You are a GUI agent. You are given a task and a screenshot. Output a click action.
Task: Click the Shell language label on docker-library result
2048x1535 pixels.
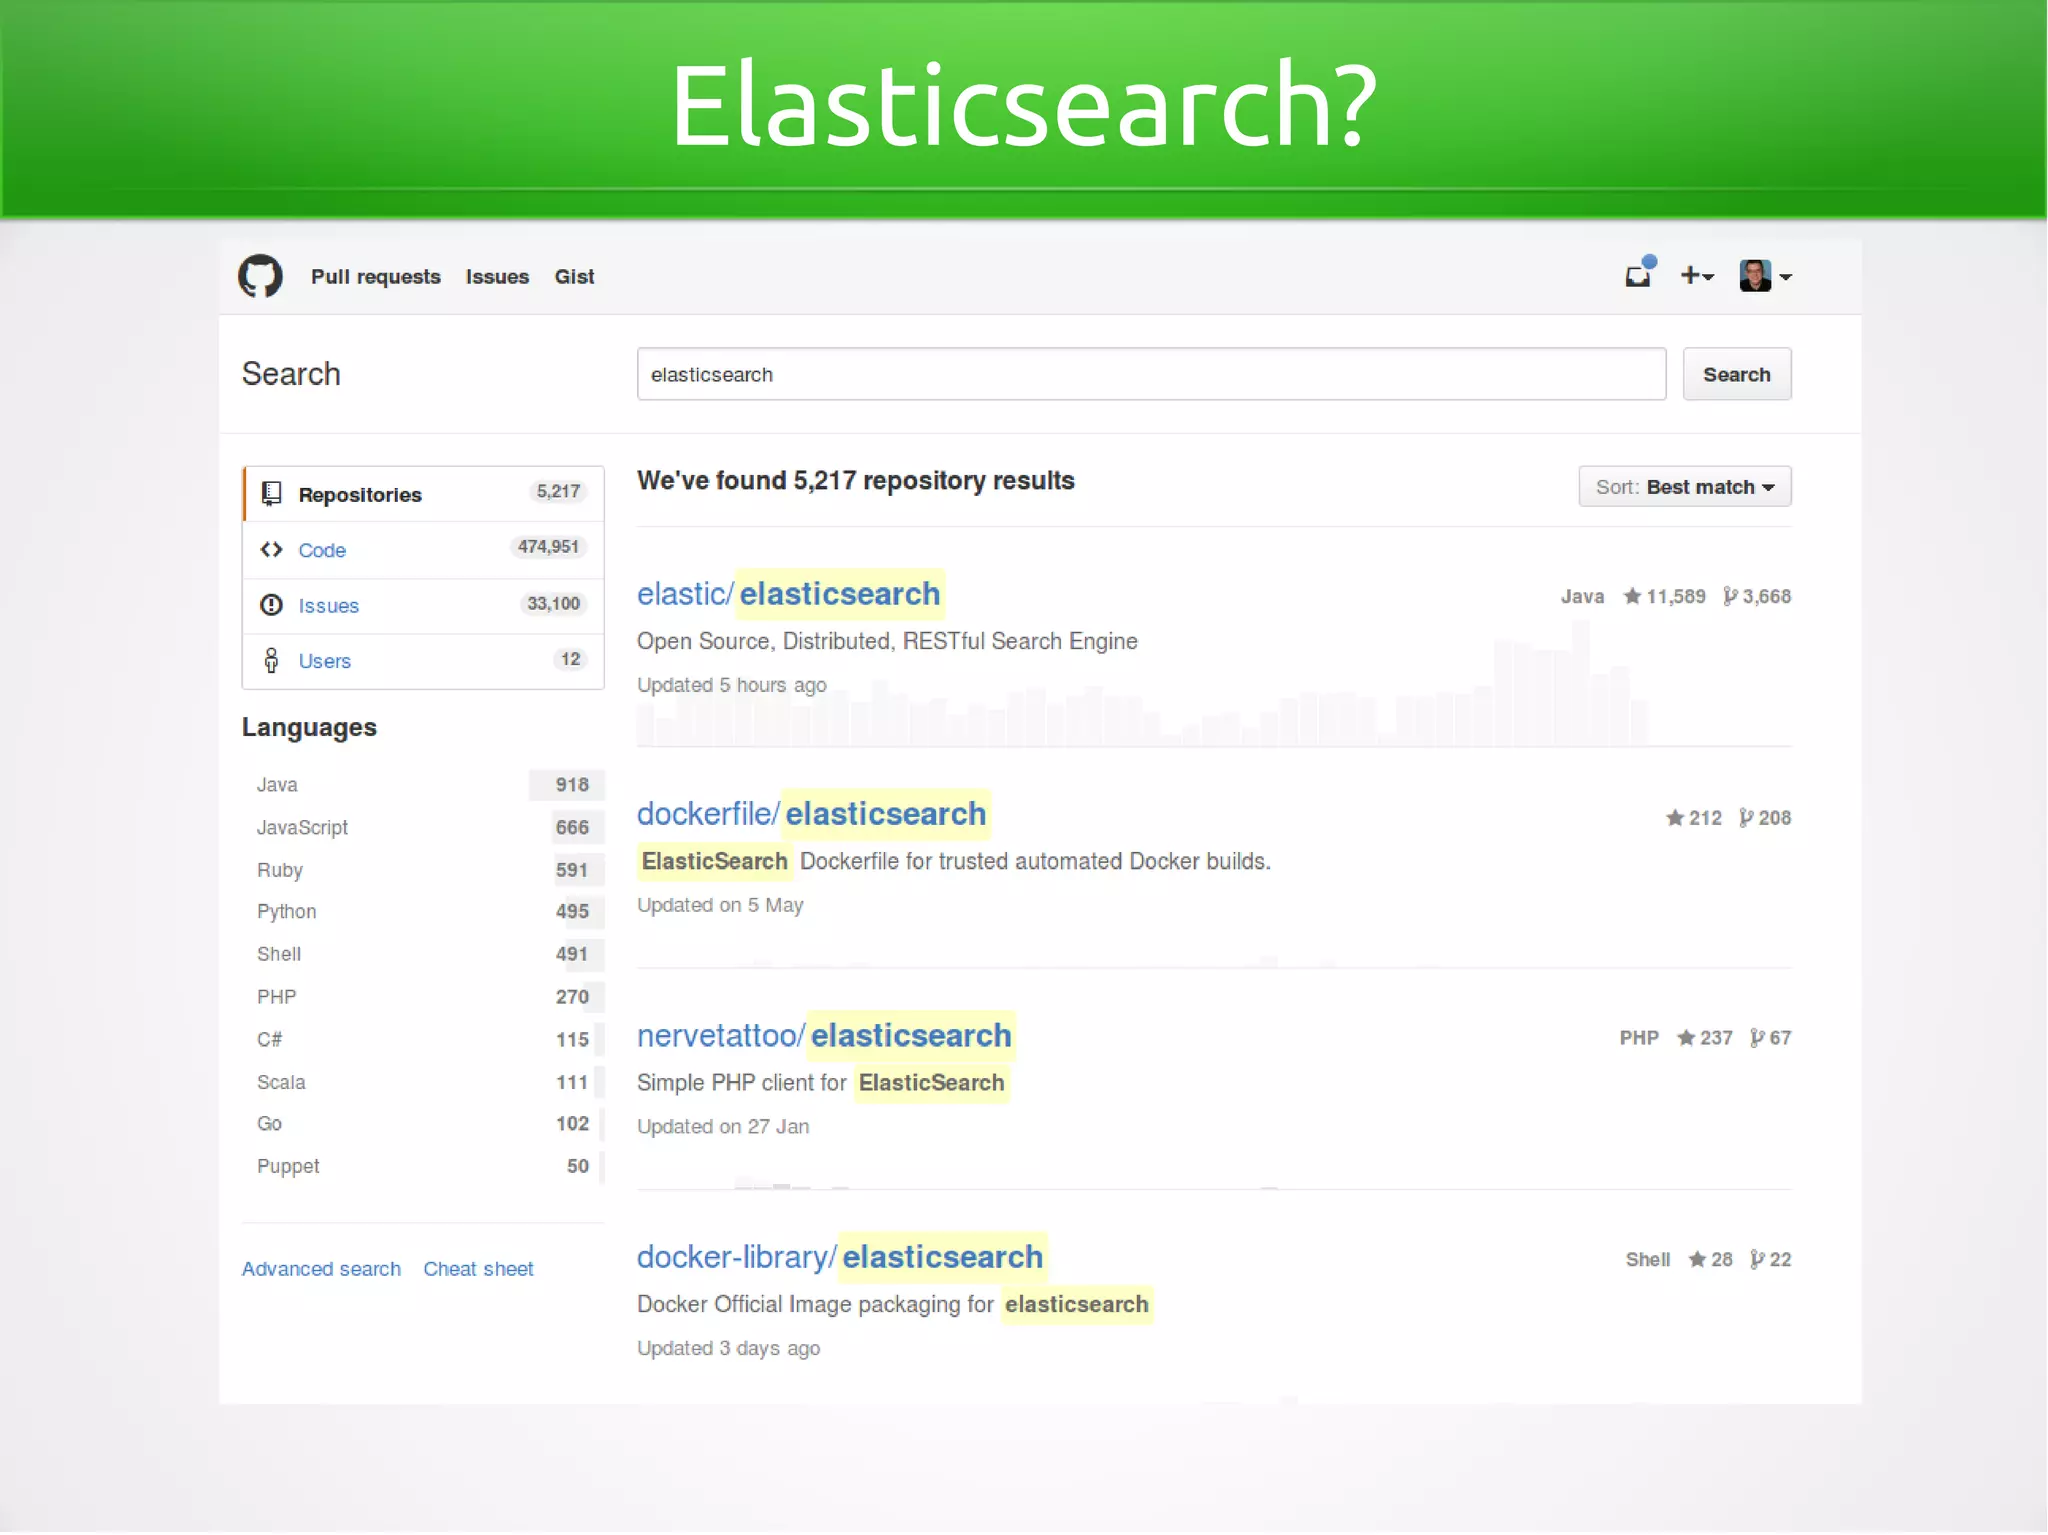point(1648,1259)
